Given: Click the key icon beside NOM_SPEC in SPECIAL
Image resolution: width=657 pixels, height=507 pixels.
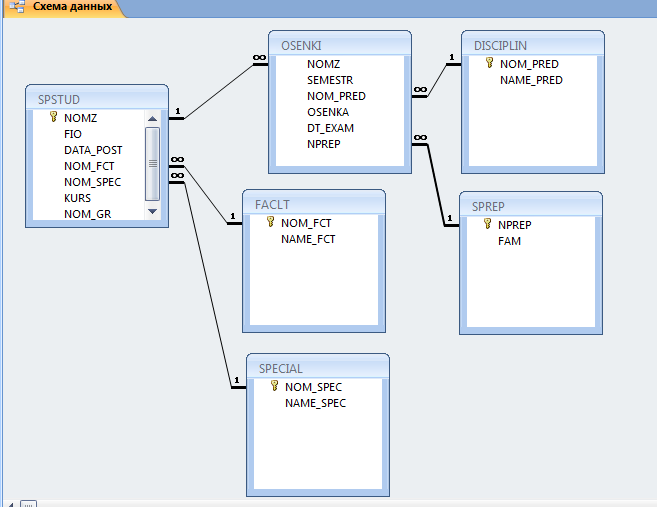Looking at the screenshot, I should point(274,385).
